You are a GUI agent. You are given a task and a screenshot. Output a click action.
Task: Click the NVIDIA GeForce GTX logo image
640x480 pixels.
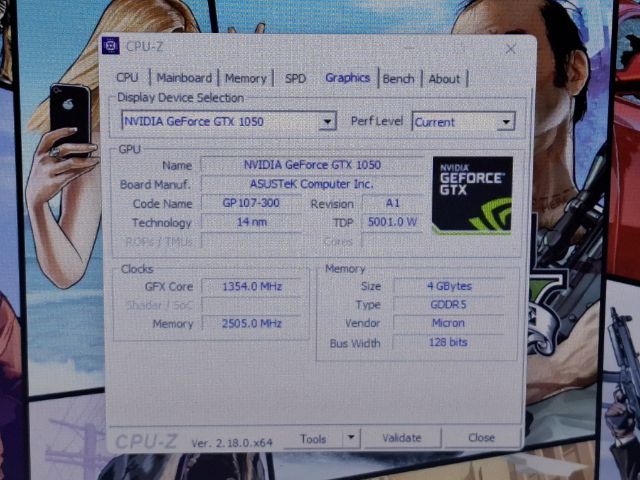tap(472, 196)
